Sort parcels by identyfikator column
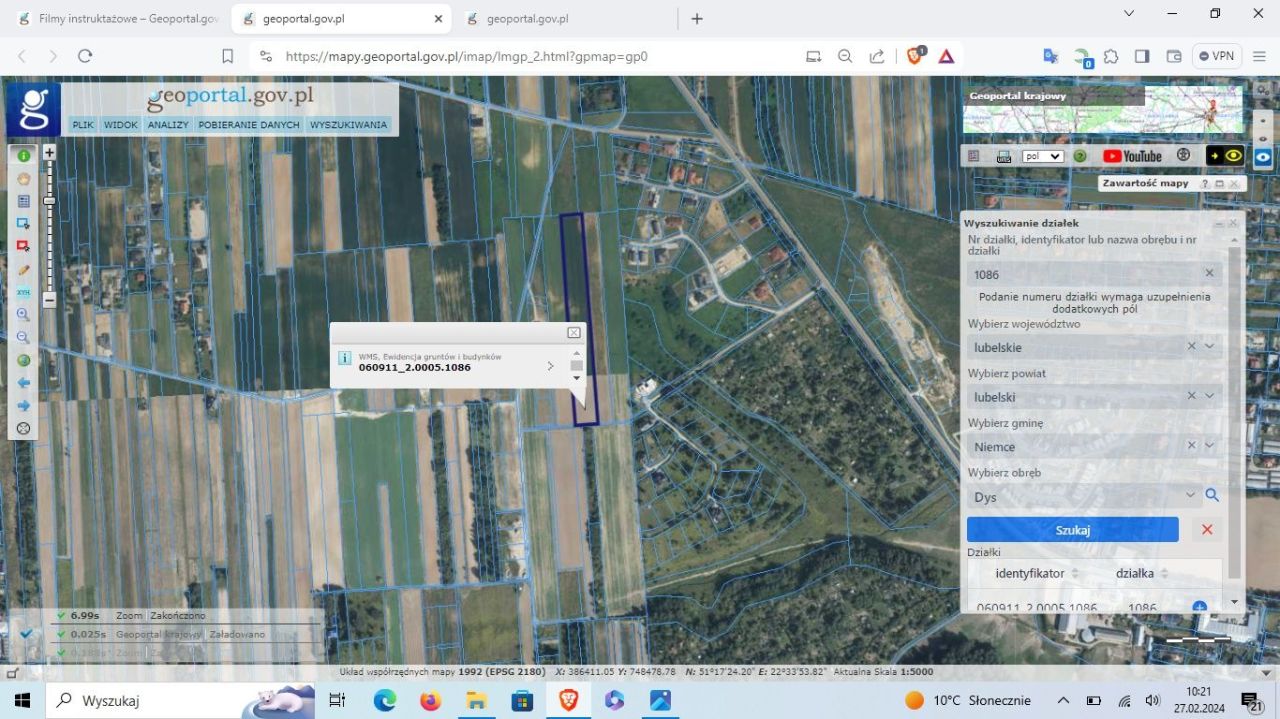Viewport: 1280px width, 719px height. pyautogui.click(x=1075, y=574)
